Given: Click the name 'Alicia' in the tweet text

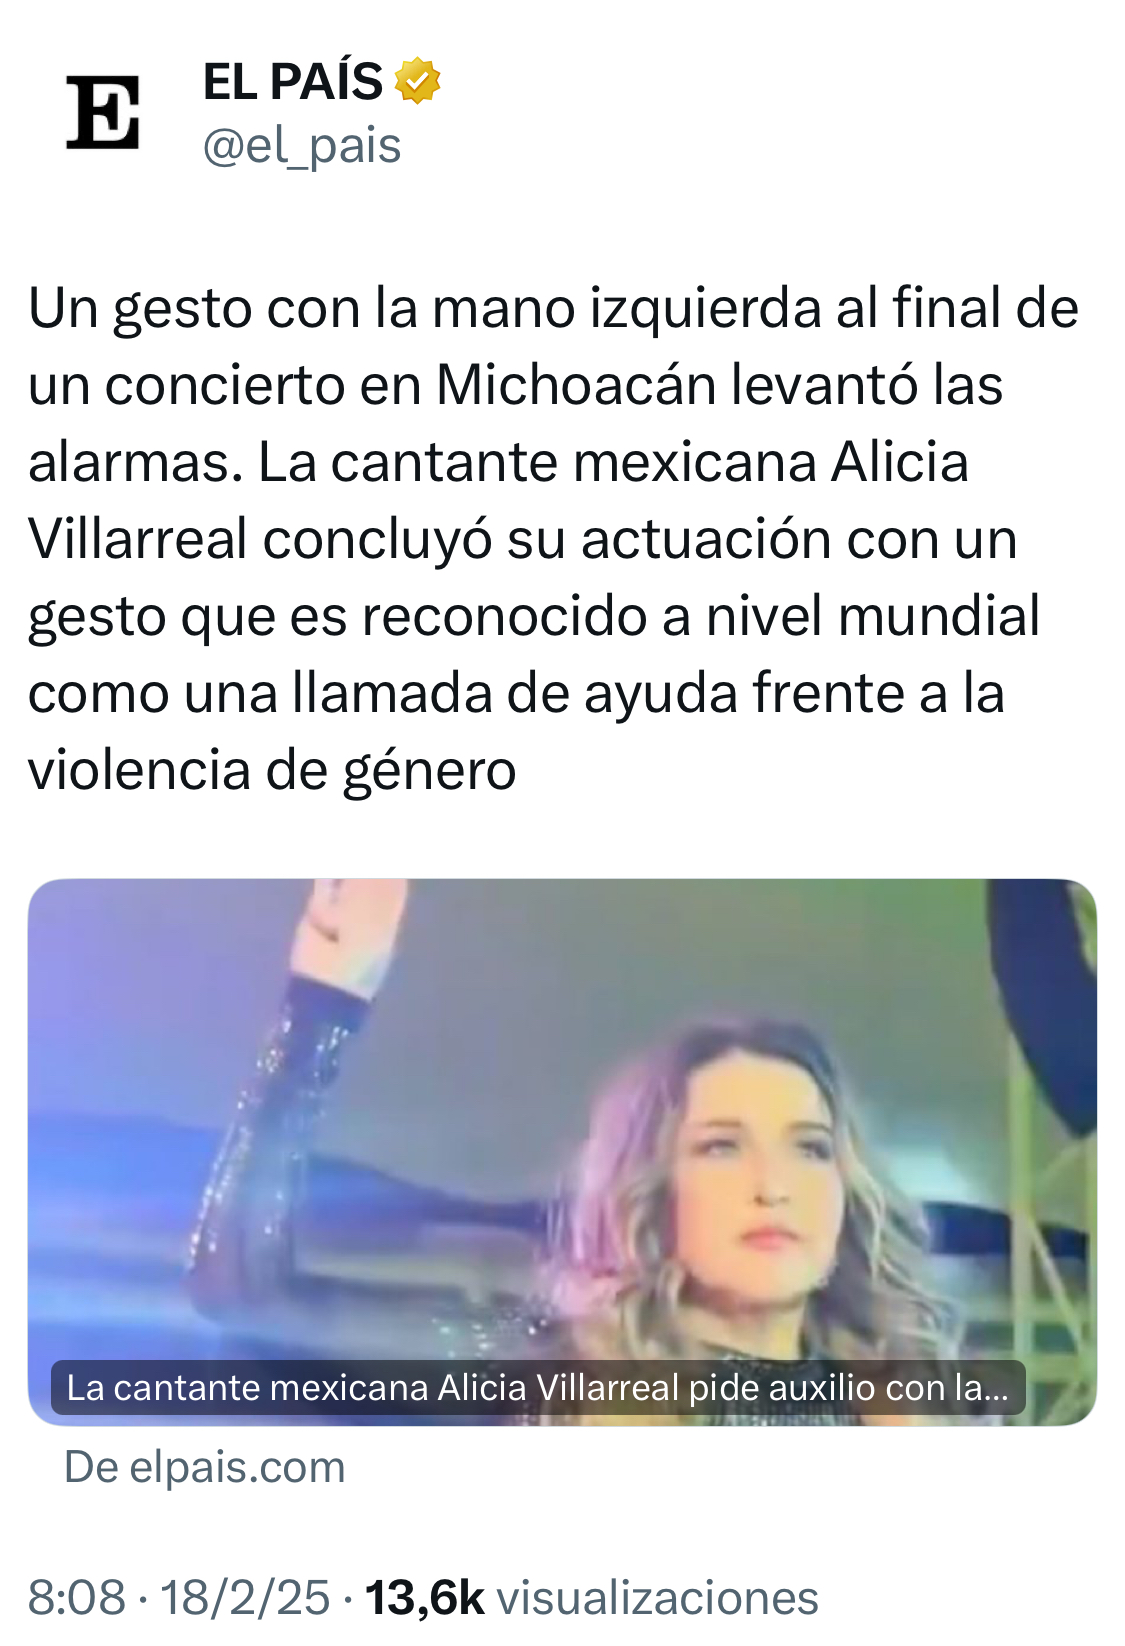Looking at the screenshot, I should tap(900, 462).
